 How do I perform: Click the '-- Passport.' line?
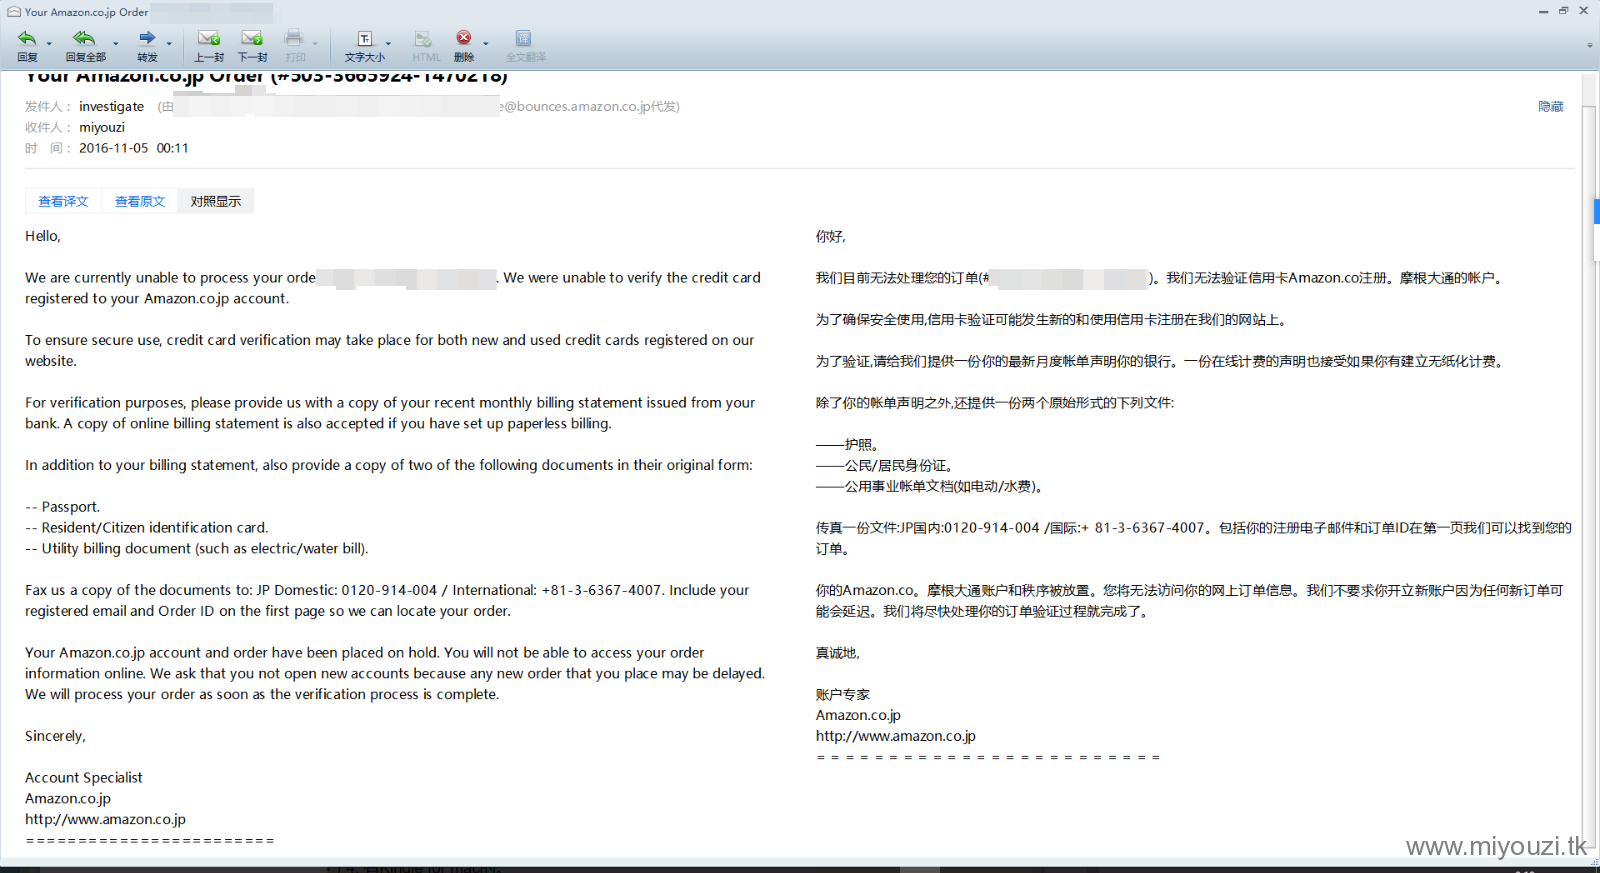(62, 507)
